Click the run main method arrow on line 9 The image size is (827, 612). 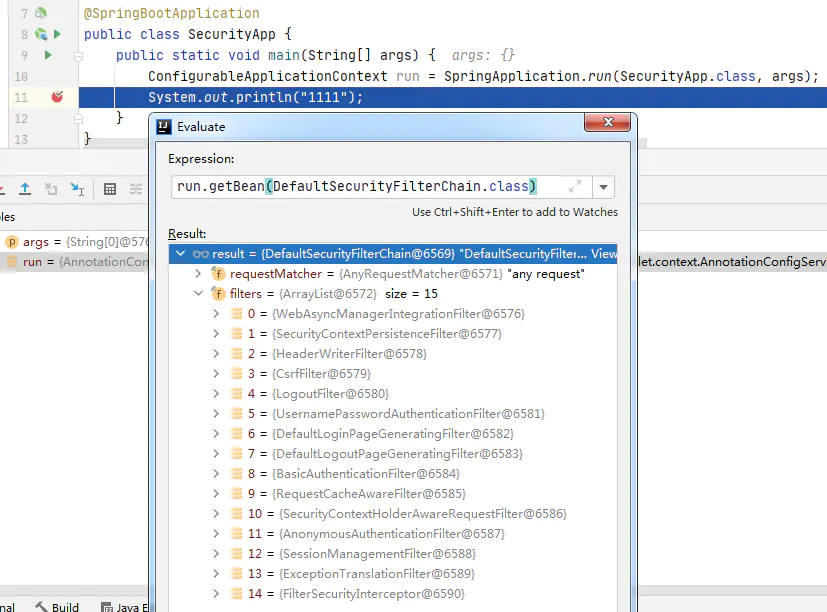(x=48, y=55)
